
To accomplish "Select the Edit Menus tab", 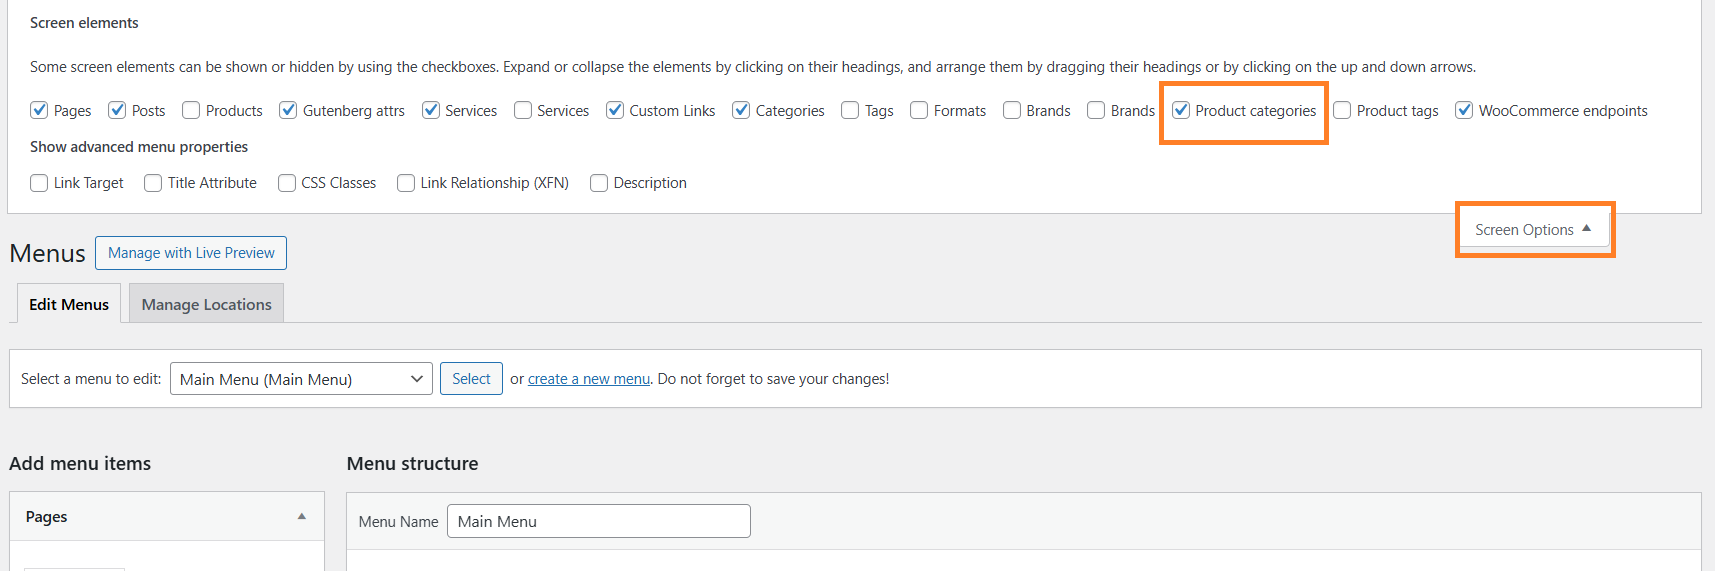I will pos(69,304).
